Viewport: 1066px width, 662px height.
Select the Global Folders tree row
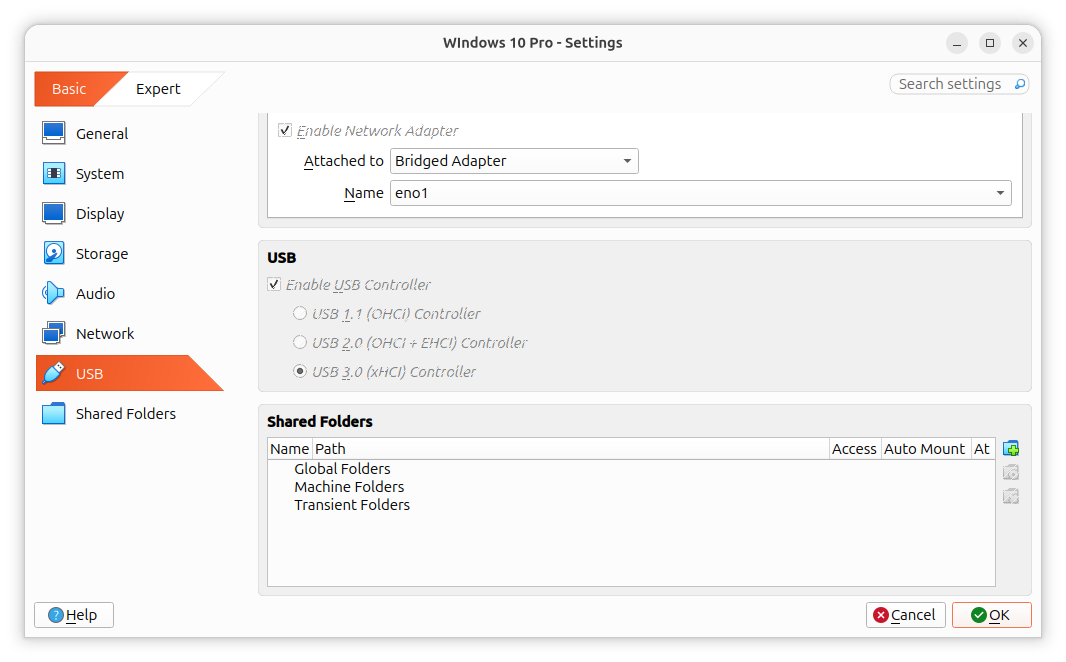[x=631, y=469]
